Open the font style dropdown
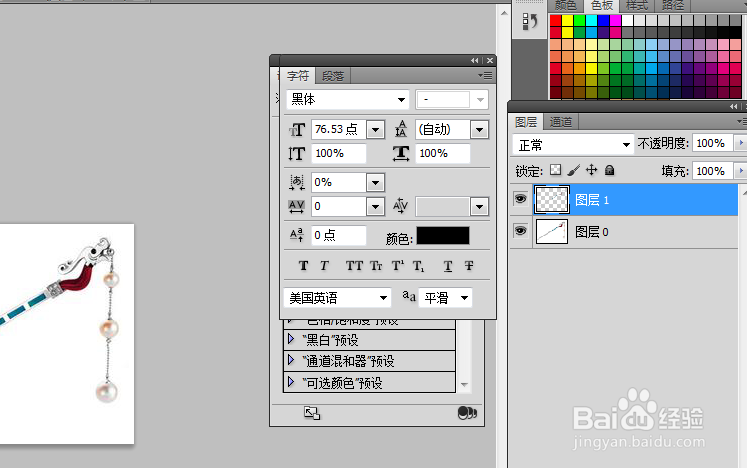Image resolution: width=747 pixels, height=468 pixels. [480, 100]
